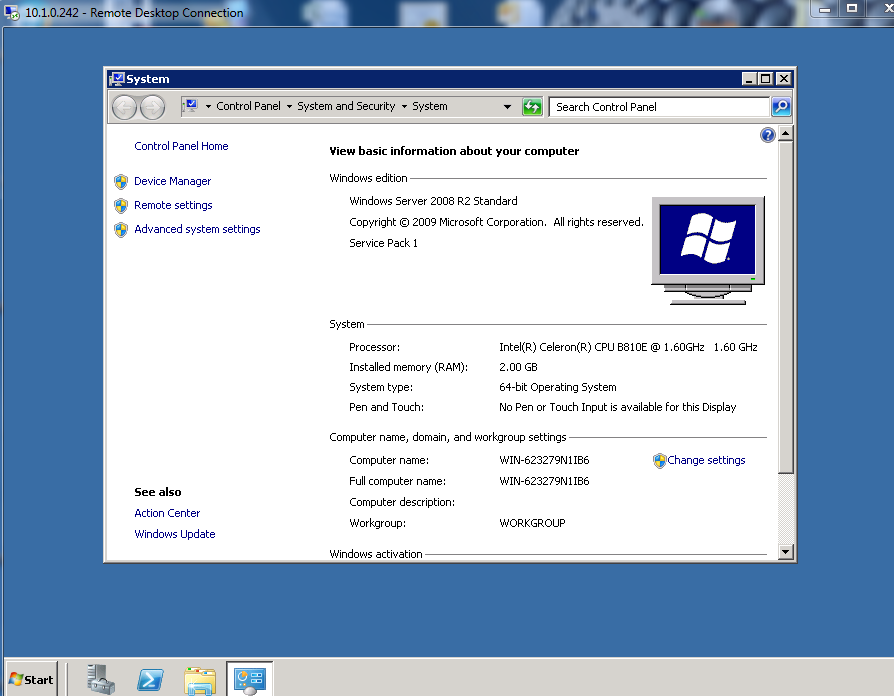Select the System breadcrumb item
The image size is (894, 696).
point(430,106)
